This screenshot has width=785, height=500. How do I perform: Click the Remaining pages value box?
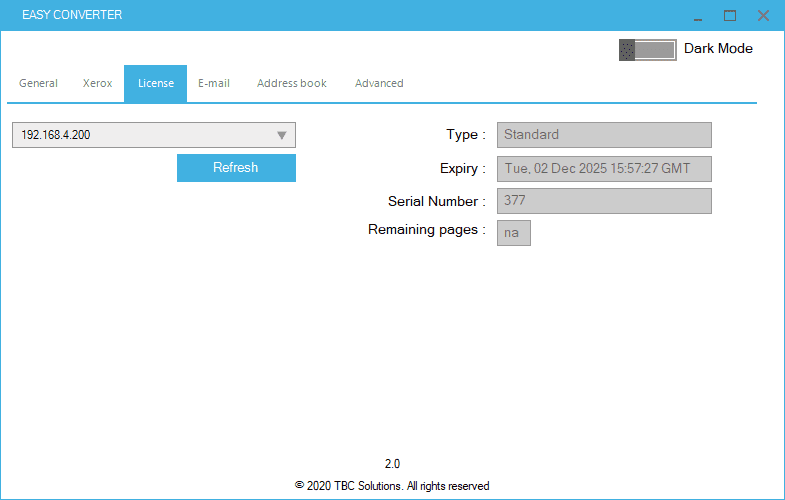(513, 233)
